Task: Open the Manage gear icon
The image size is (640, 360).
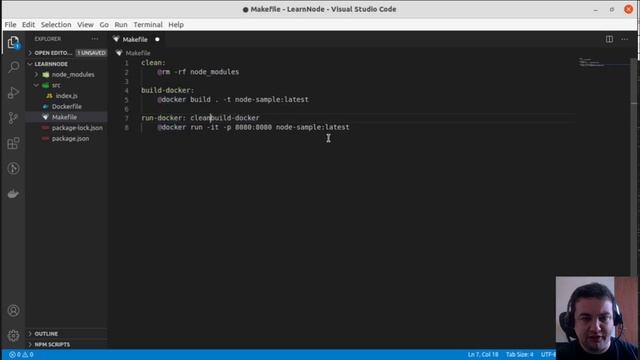Action: (13, 336)
